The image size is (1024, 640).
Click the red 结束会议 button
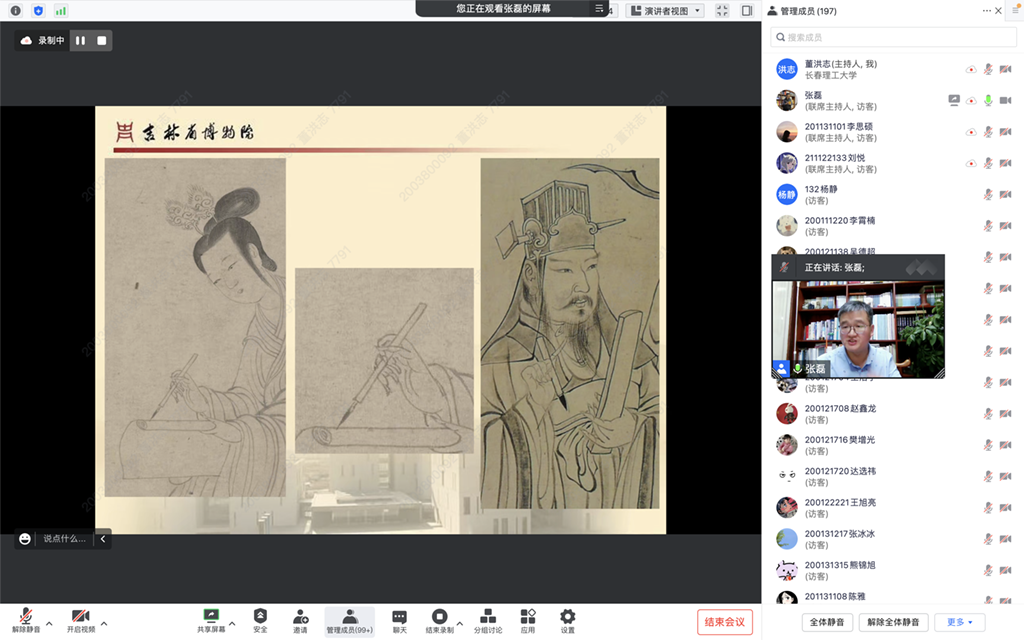(725, 622)
